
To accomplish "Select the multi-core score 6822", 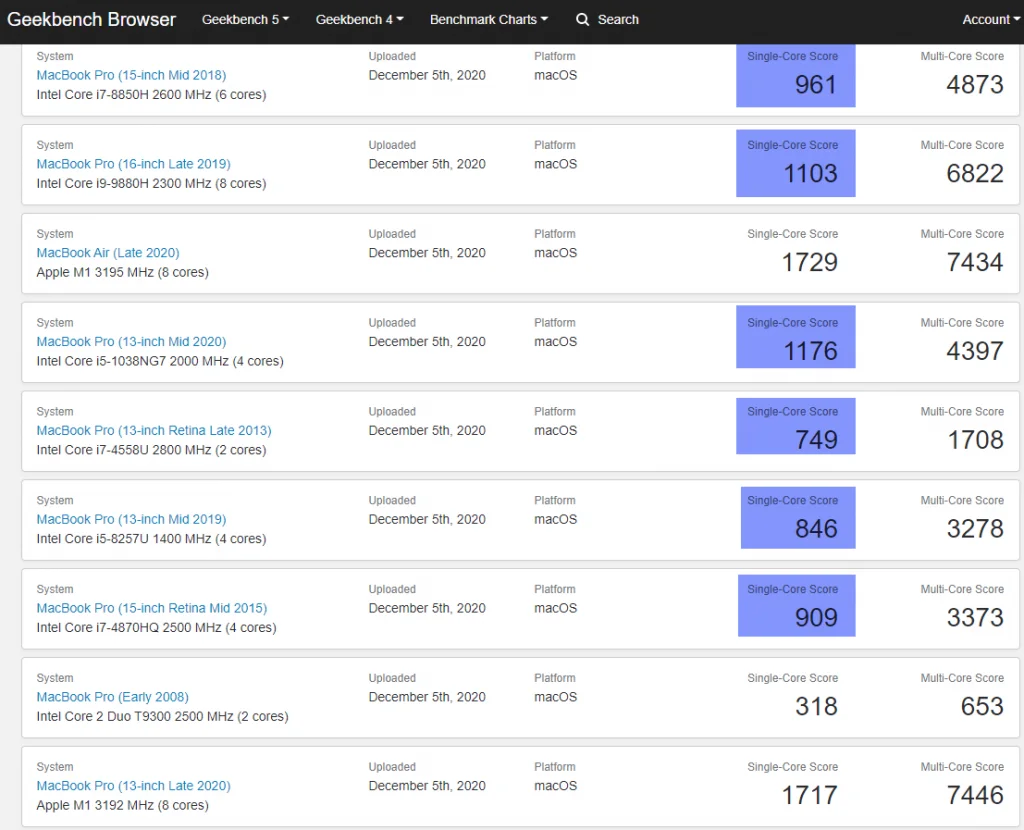I will 975,174.
